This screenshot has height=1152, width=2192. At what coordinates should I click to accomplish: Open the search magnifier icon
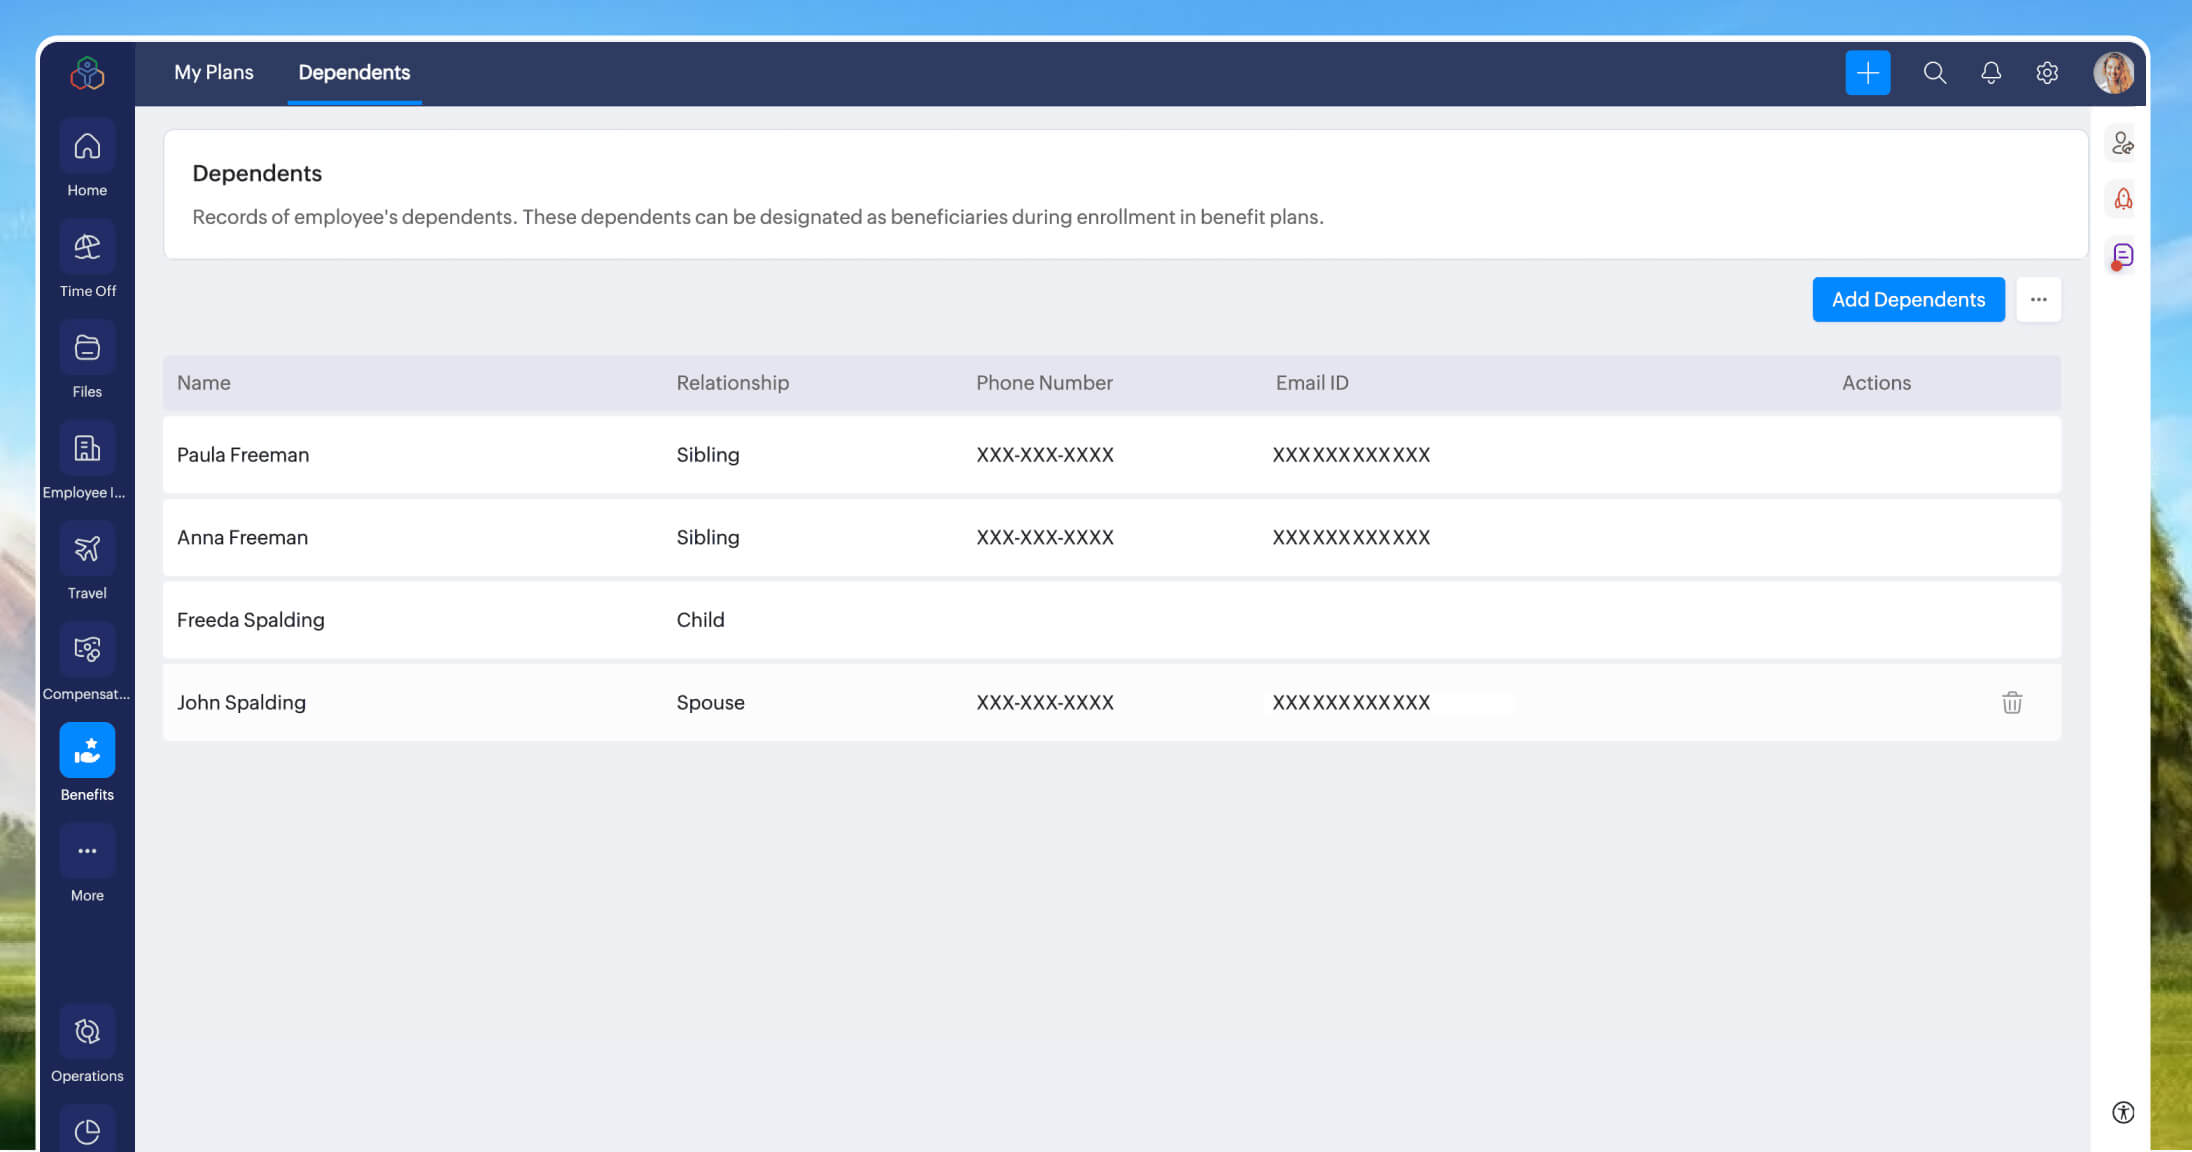tap(1934, 73)
